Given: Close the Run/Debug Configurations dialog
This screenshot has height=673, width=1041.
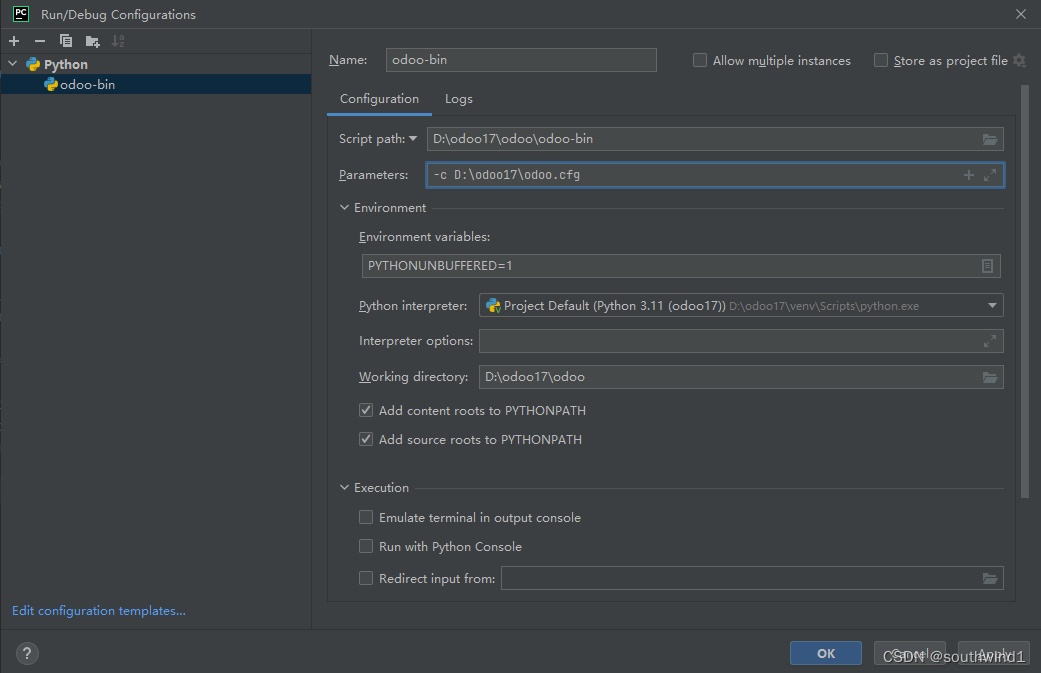Looking at the screenshot, I should tap(1021, 14).
